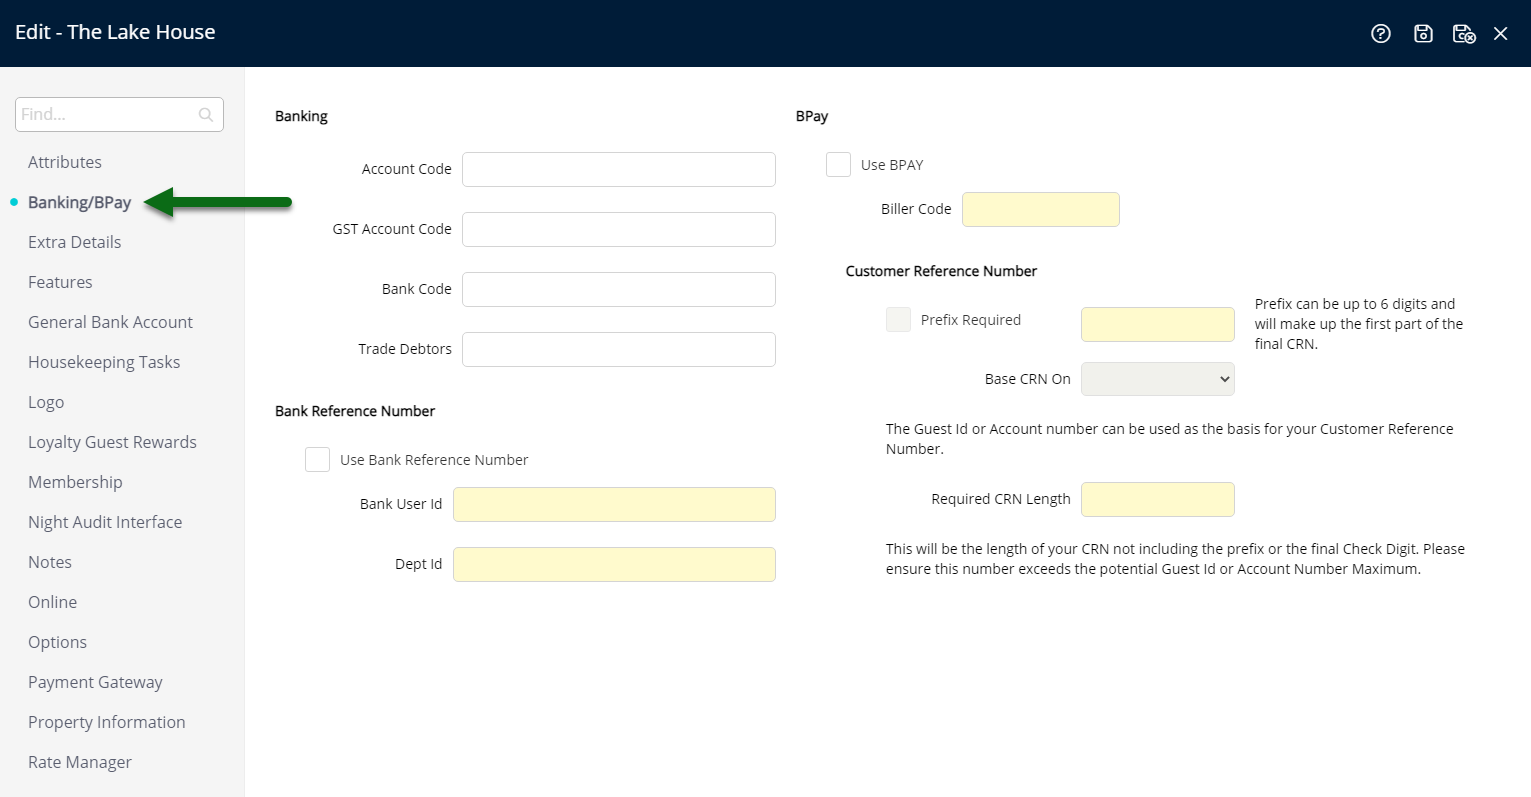The width and height of the screenshot is (1531, 797).
Task: Click the Dept Id field
Action: click(x=614, y=564)
